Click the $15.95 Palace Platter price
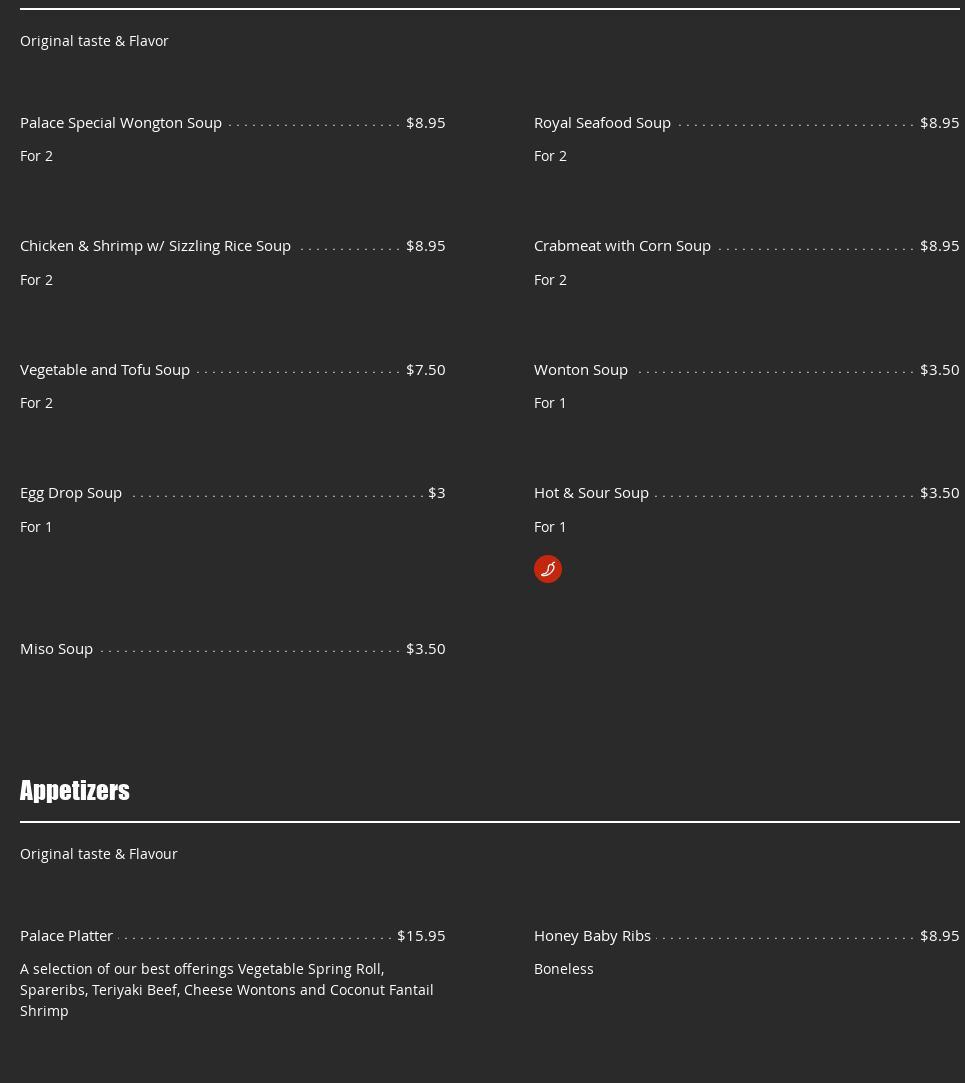The image size is (965, 1083). coord(421,936)
